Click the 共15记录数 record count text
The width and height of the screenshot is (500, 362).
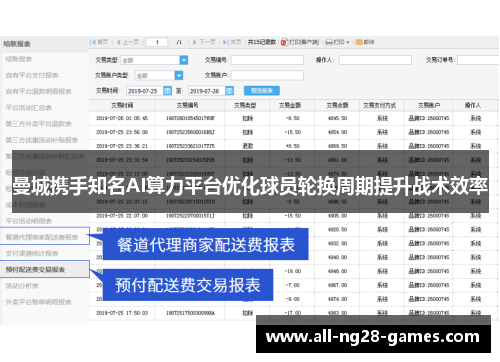tap(262, 42)
